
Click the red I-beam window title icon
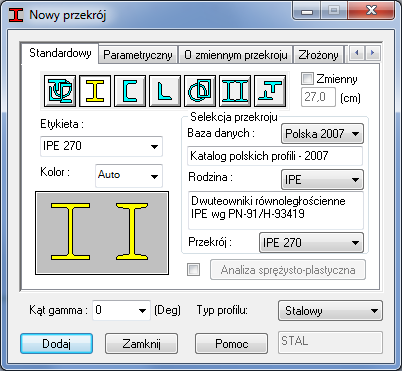(x=16, y=15)
